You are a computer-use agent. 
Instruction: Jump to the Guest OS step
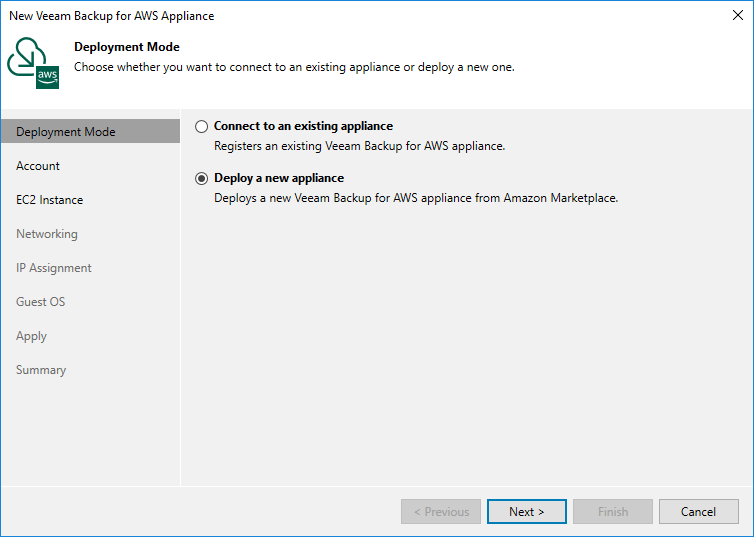tap(41, 302)
